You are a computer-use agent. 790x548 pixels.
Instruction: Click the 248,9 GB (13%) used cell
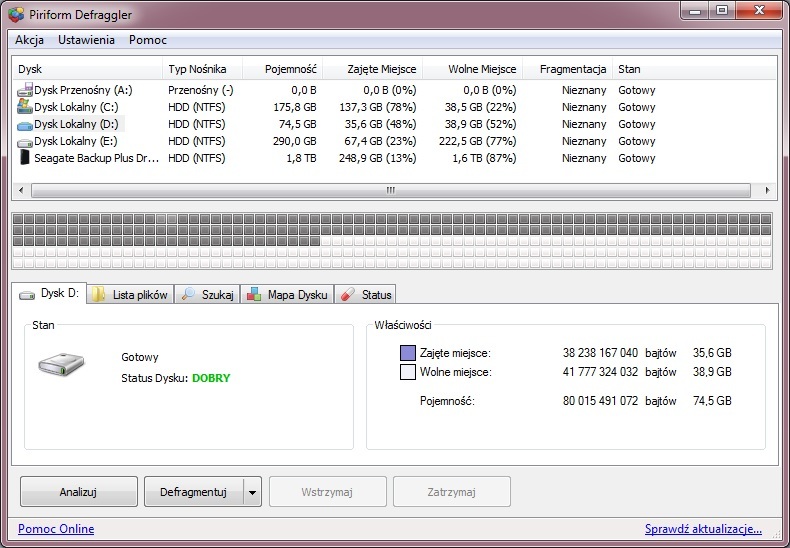click(x=377, y=158)
